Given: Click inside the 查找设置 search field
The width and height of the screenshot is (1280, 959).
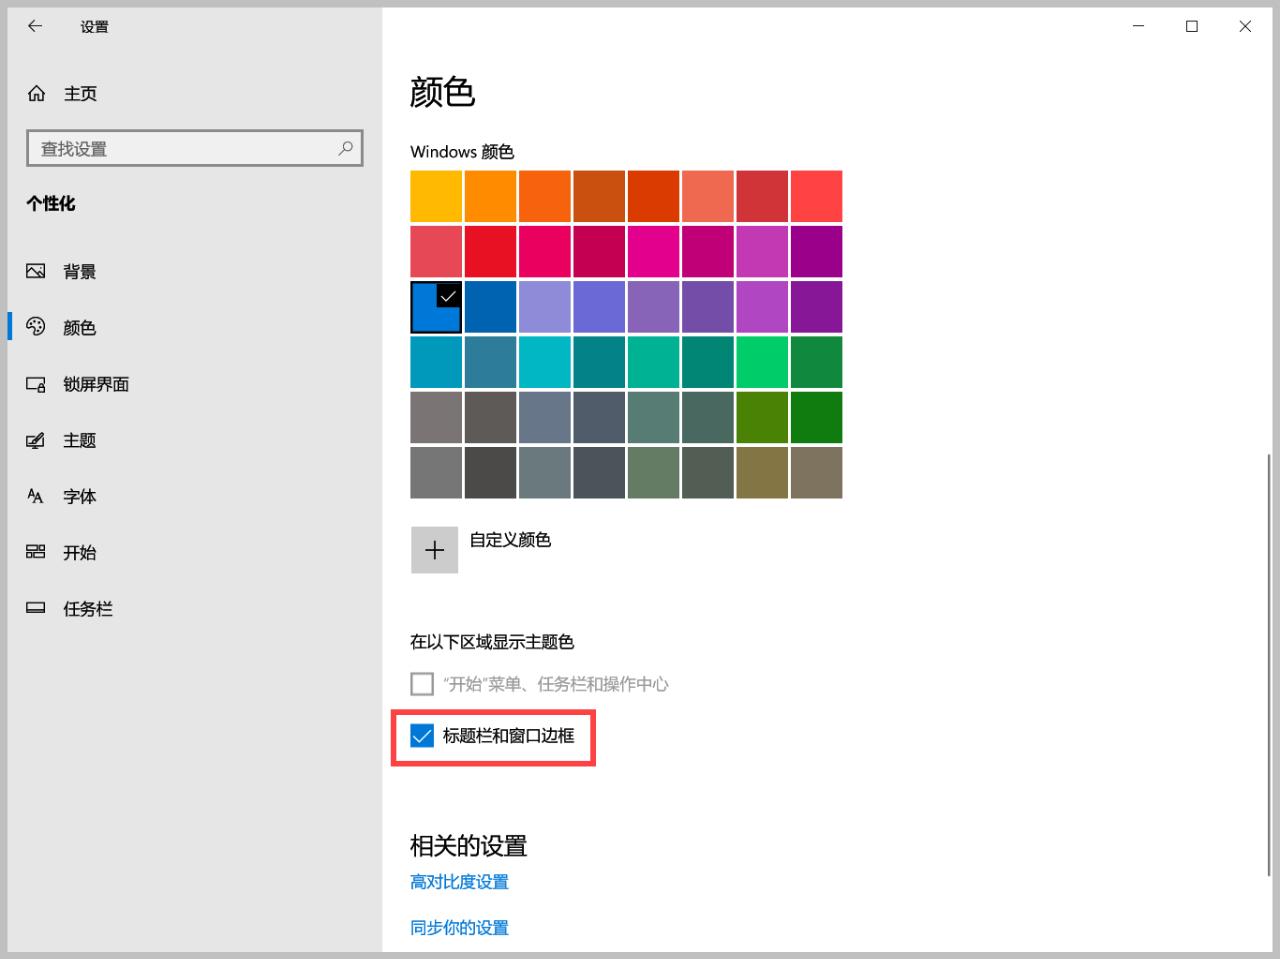Looking at the screenshot, I should point(180,148).
